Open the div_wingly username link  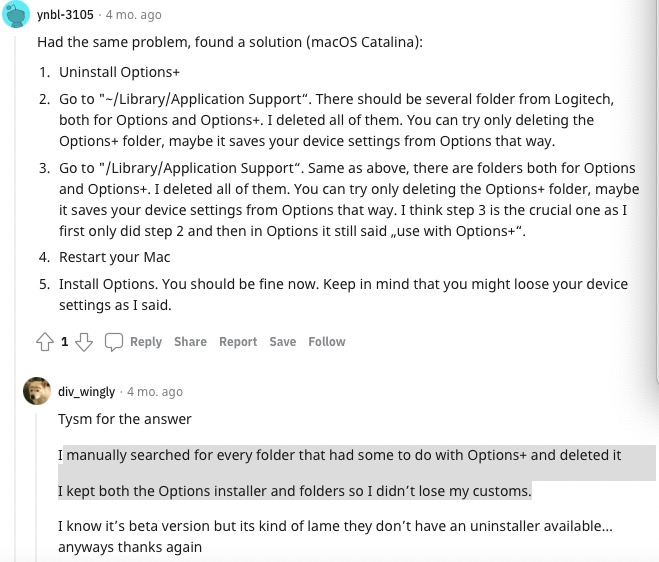(86, 392)
